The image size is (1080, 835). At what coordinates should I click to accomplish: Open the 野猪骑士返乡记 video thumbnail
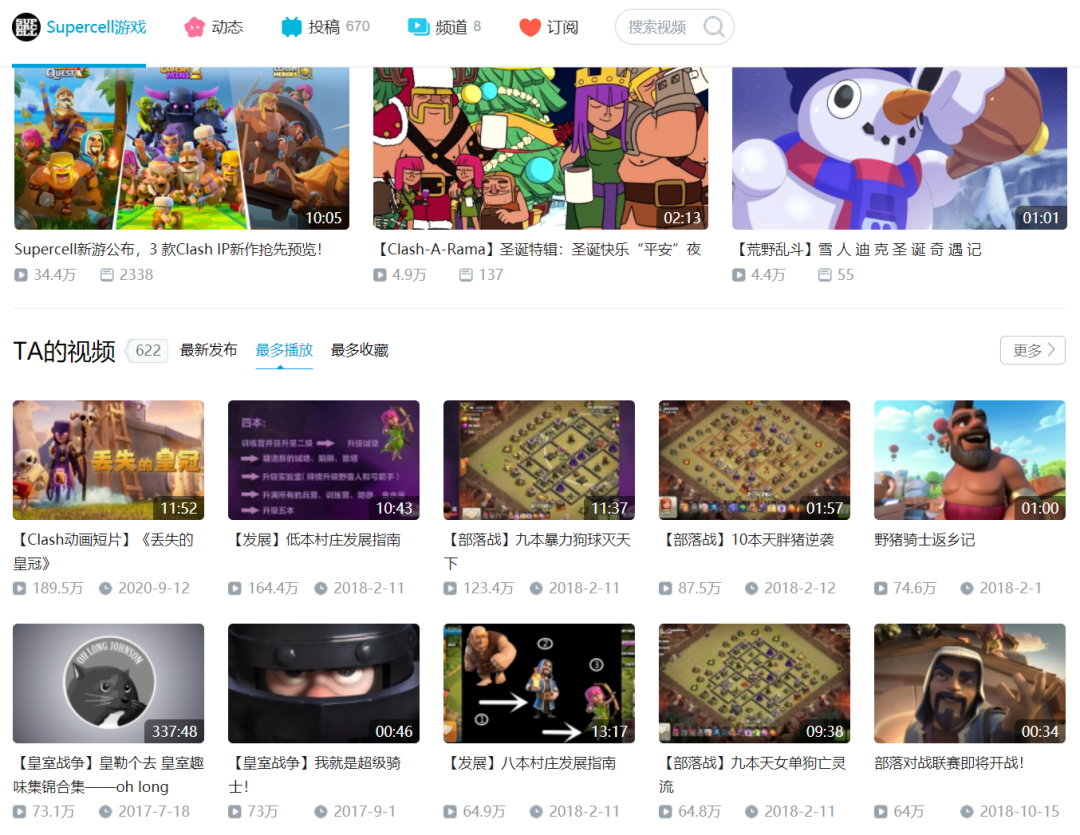(970, 460)
